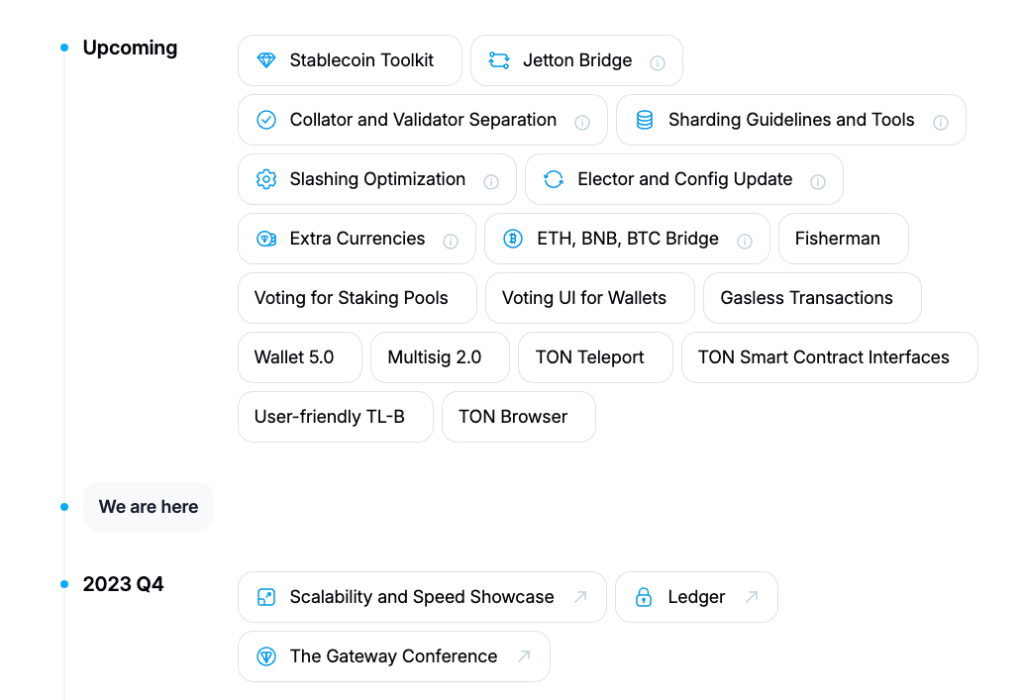1024x700 pixels.
Task: Open The Gateway Conference external arrow
Action: [523, 656]
